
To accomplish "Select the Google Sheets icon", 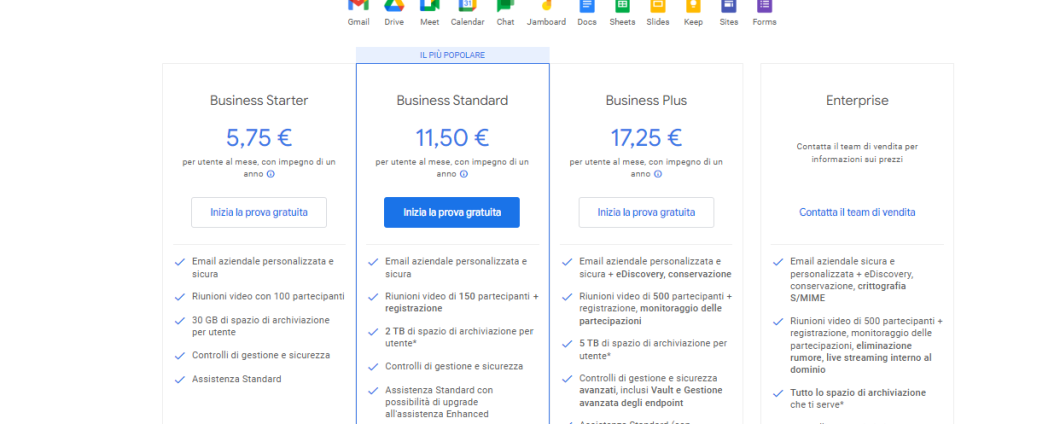I will point(622,6).
